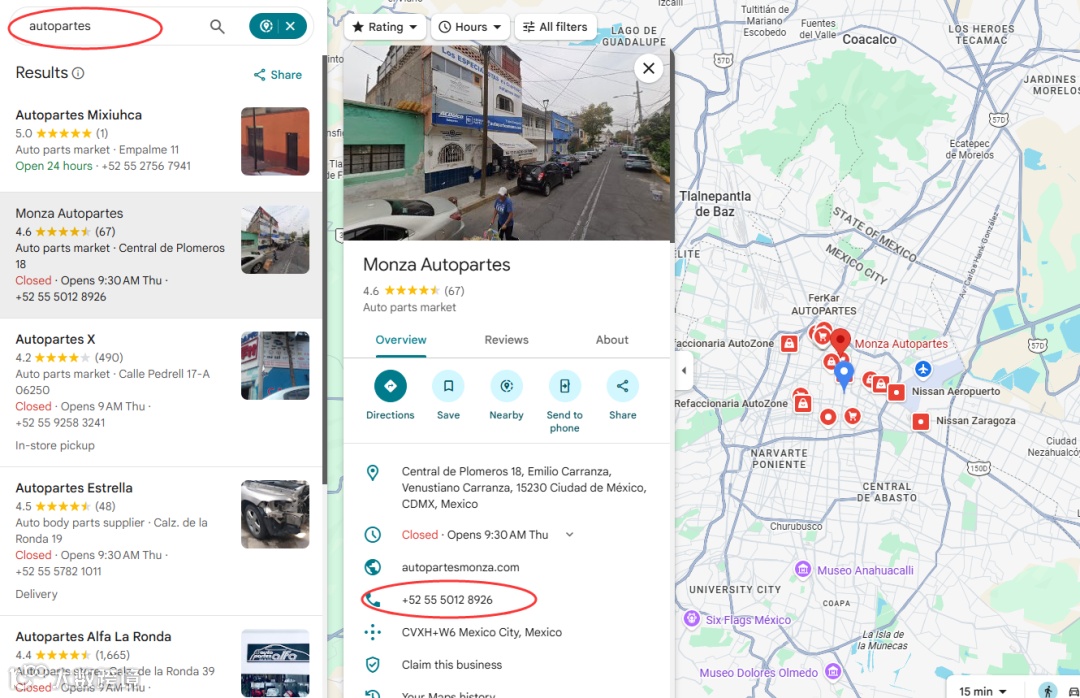
Task: Switch to the Reviews tab
Action: pos(506,340)
